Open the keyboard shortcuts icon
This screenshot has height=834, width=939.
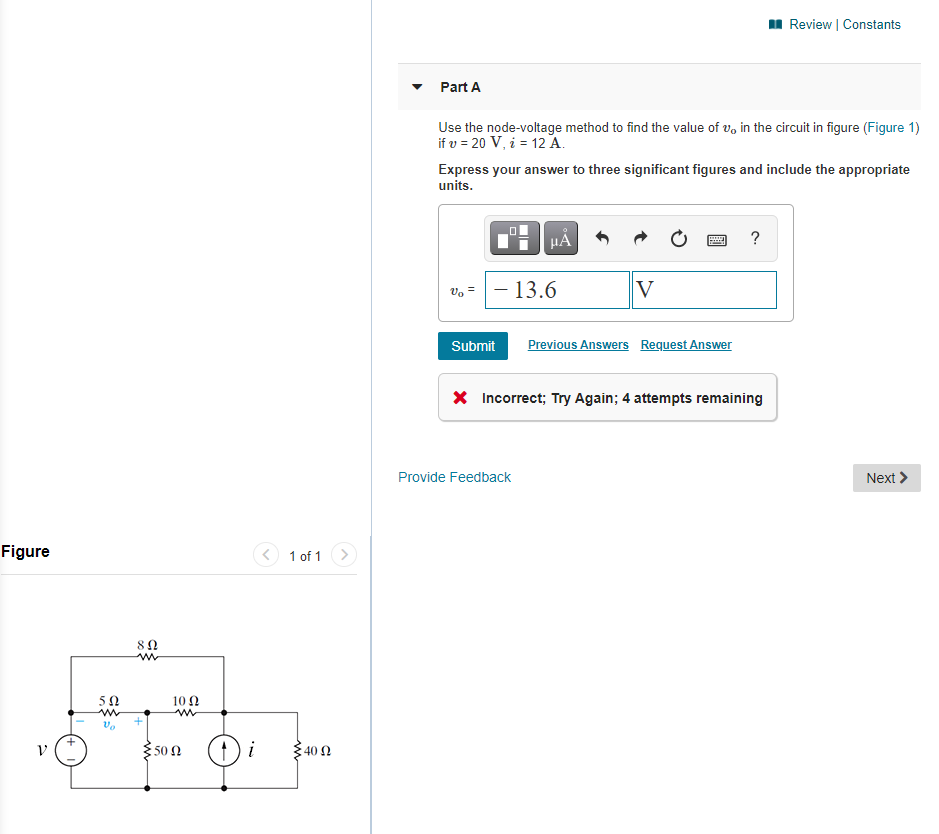(x=716, y=238)
